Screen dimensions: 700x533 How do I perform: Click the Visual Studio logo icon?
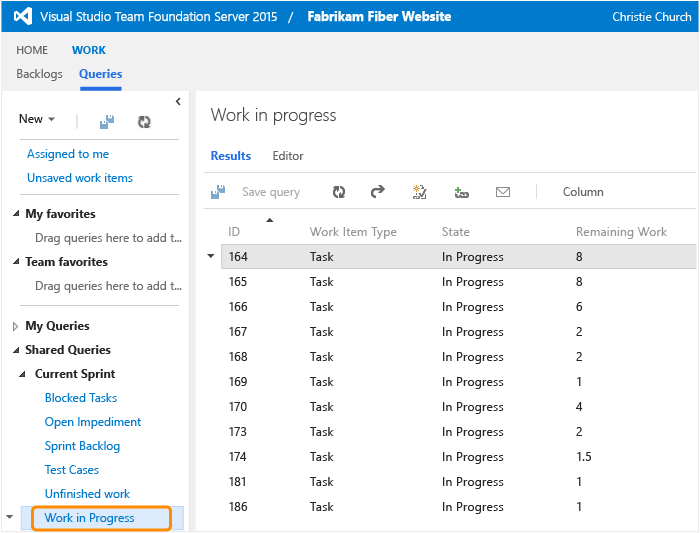coord(23,17)
